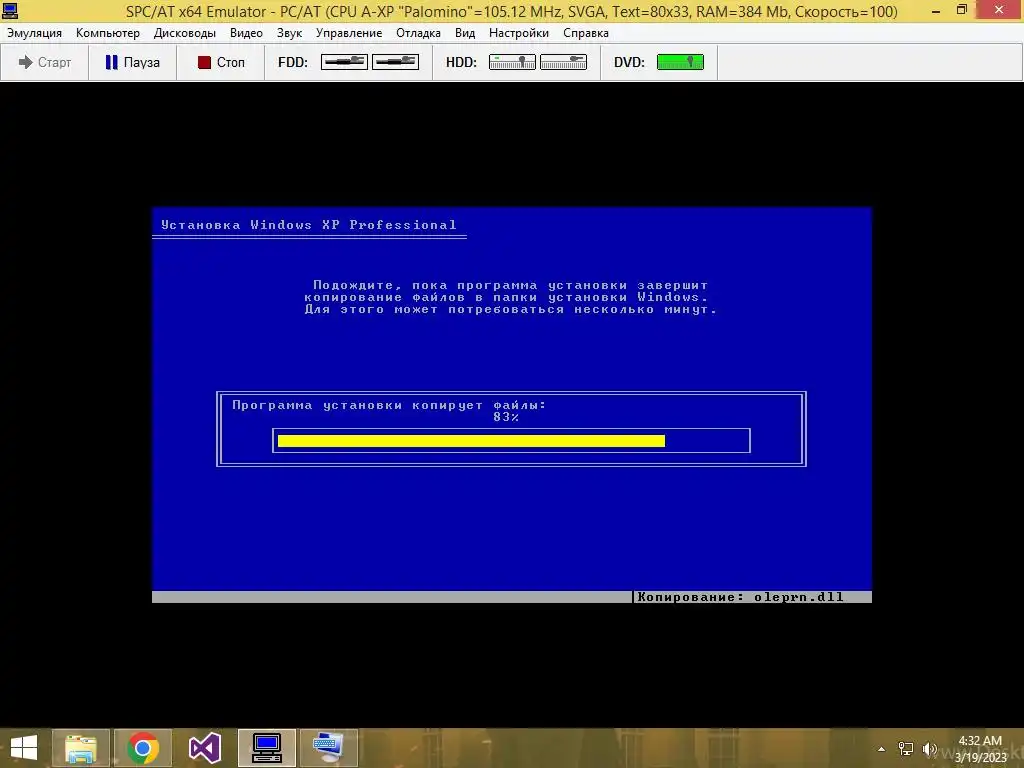1024x768 pixels.
Task: Open the Справка menu
Action: [586, 33]
